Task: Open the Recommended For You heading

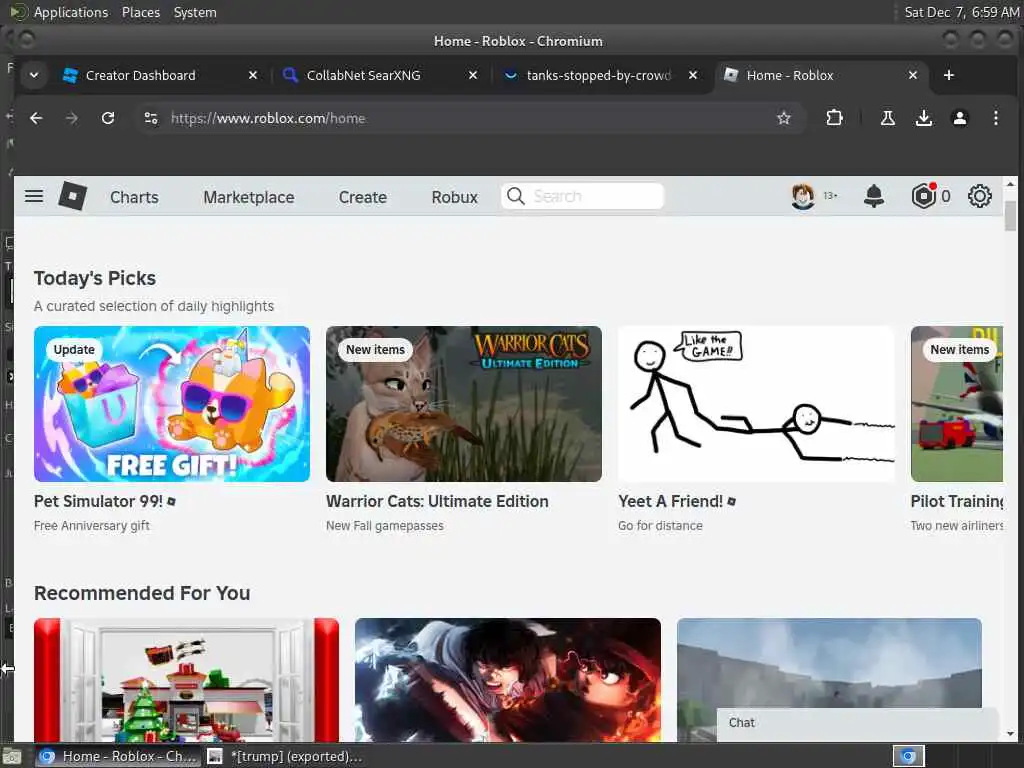Action: pyautogui.click(x=142, y=593)
